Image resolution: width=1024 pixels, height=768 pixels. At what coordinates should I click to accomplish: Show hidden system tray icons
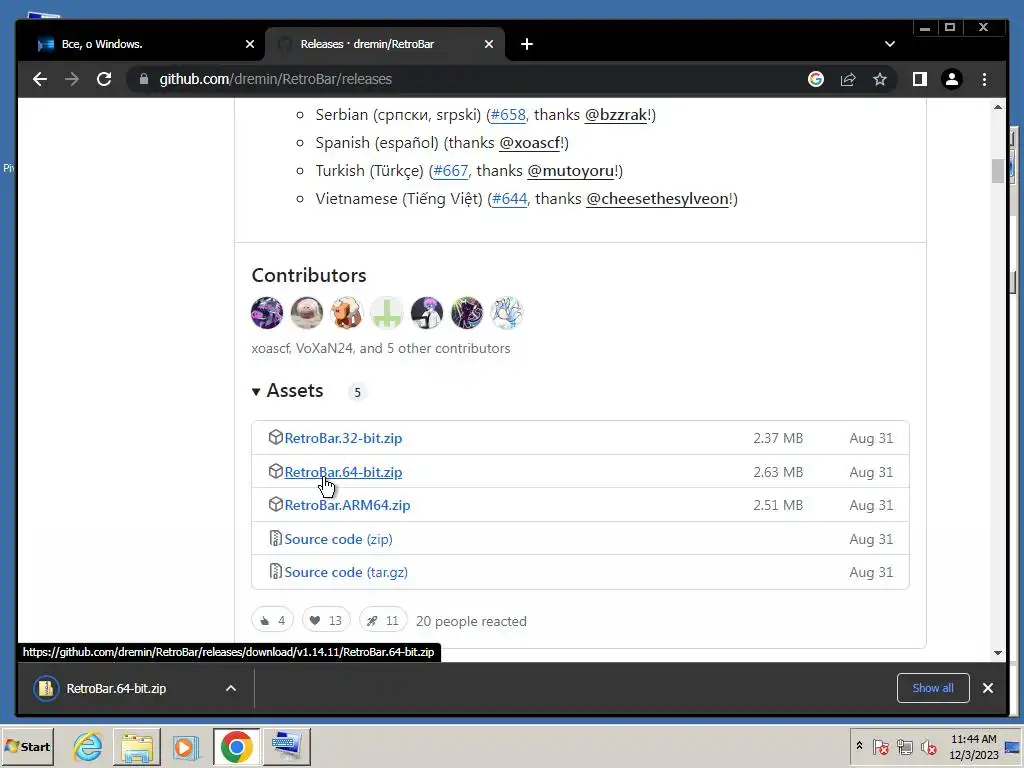(859, 746)
